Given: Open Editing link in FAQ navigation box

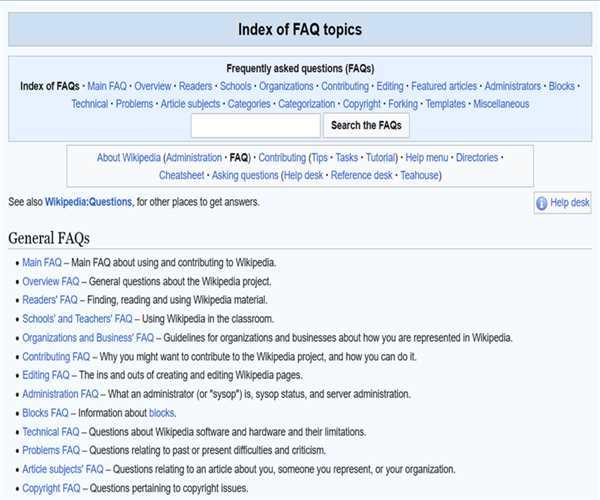Looking at the screenshot, I should coord(390,86).
